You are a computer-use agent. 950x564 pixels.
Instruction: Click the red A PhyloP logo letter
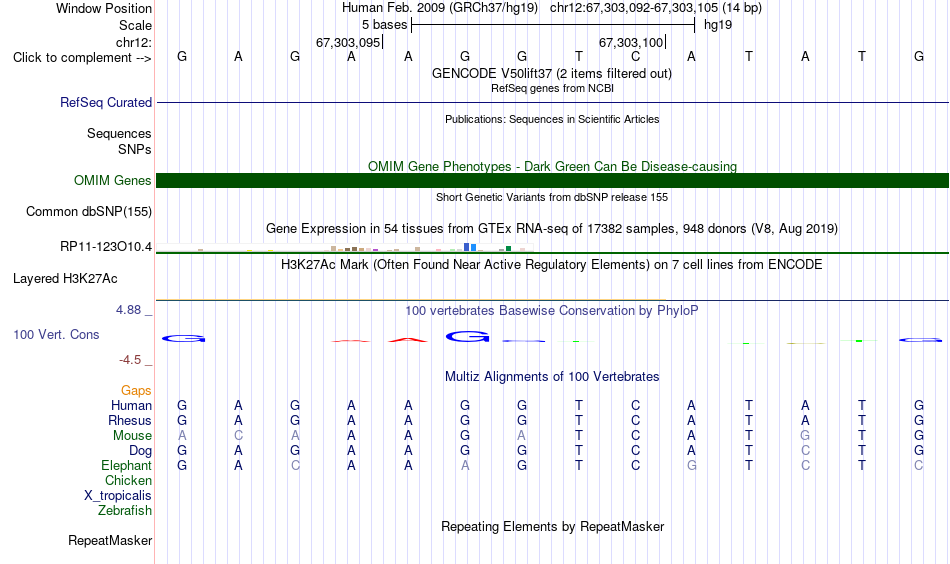408,340
